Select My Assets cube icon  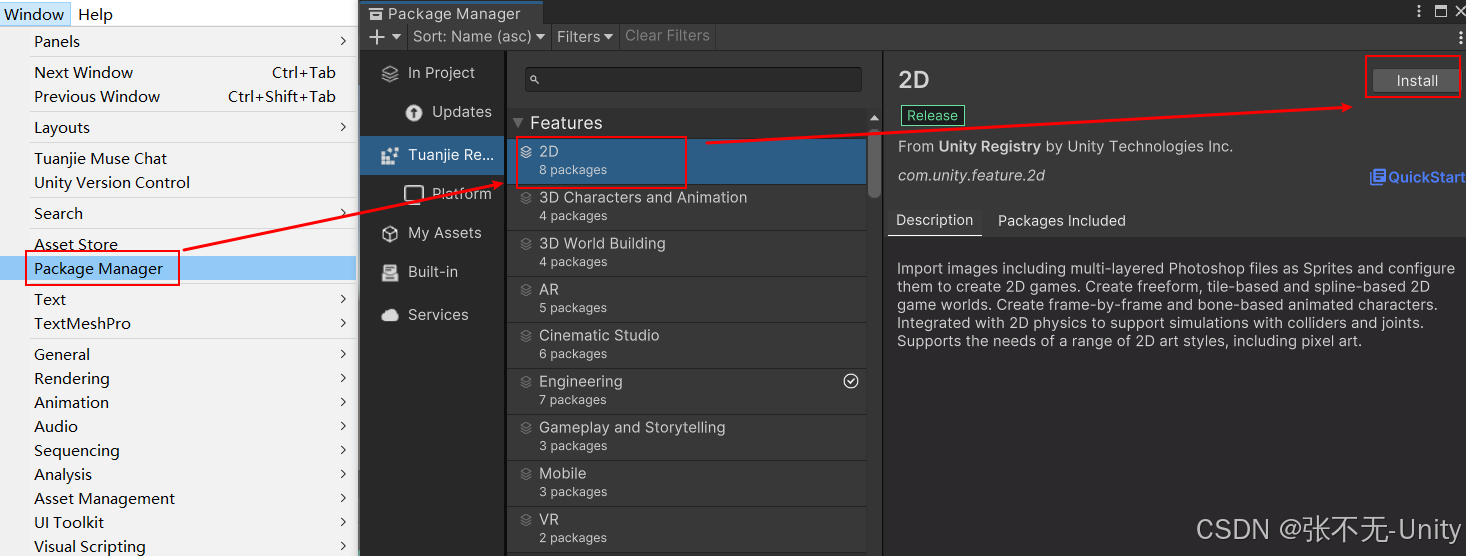point(390,233)
